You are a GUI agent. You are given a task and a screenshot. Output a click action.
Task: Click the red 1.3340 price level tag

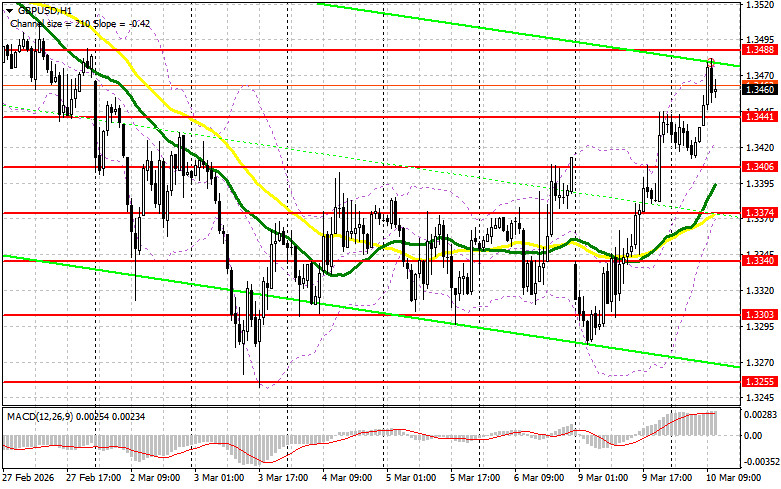[x=757, y=261]
